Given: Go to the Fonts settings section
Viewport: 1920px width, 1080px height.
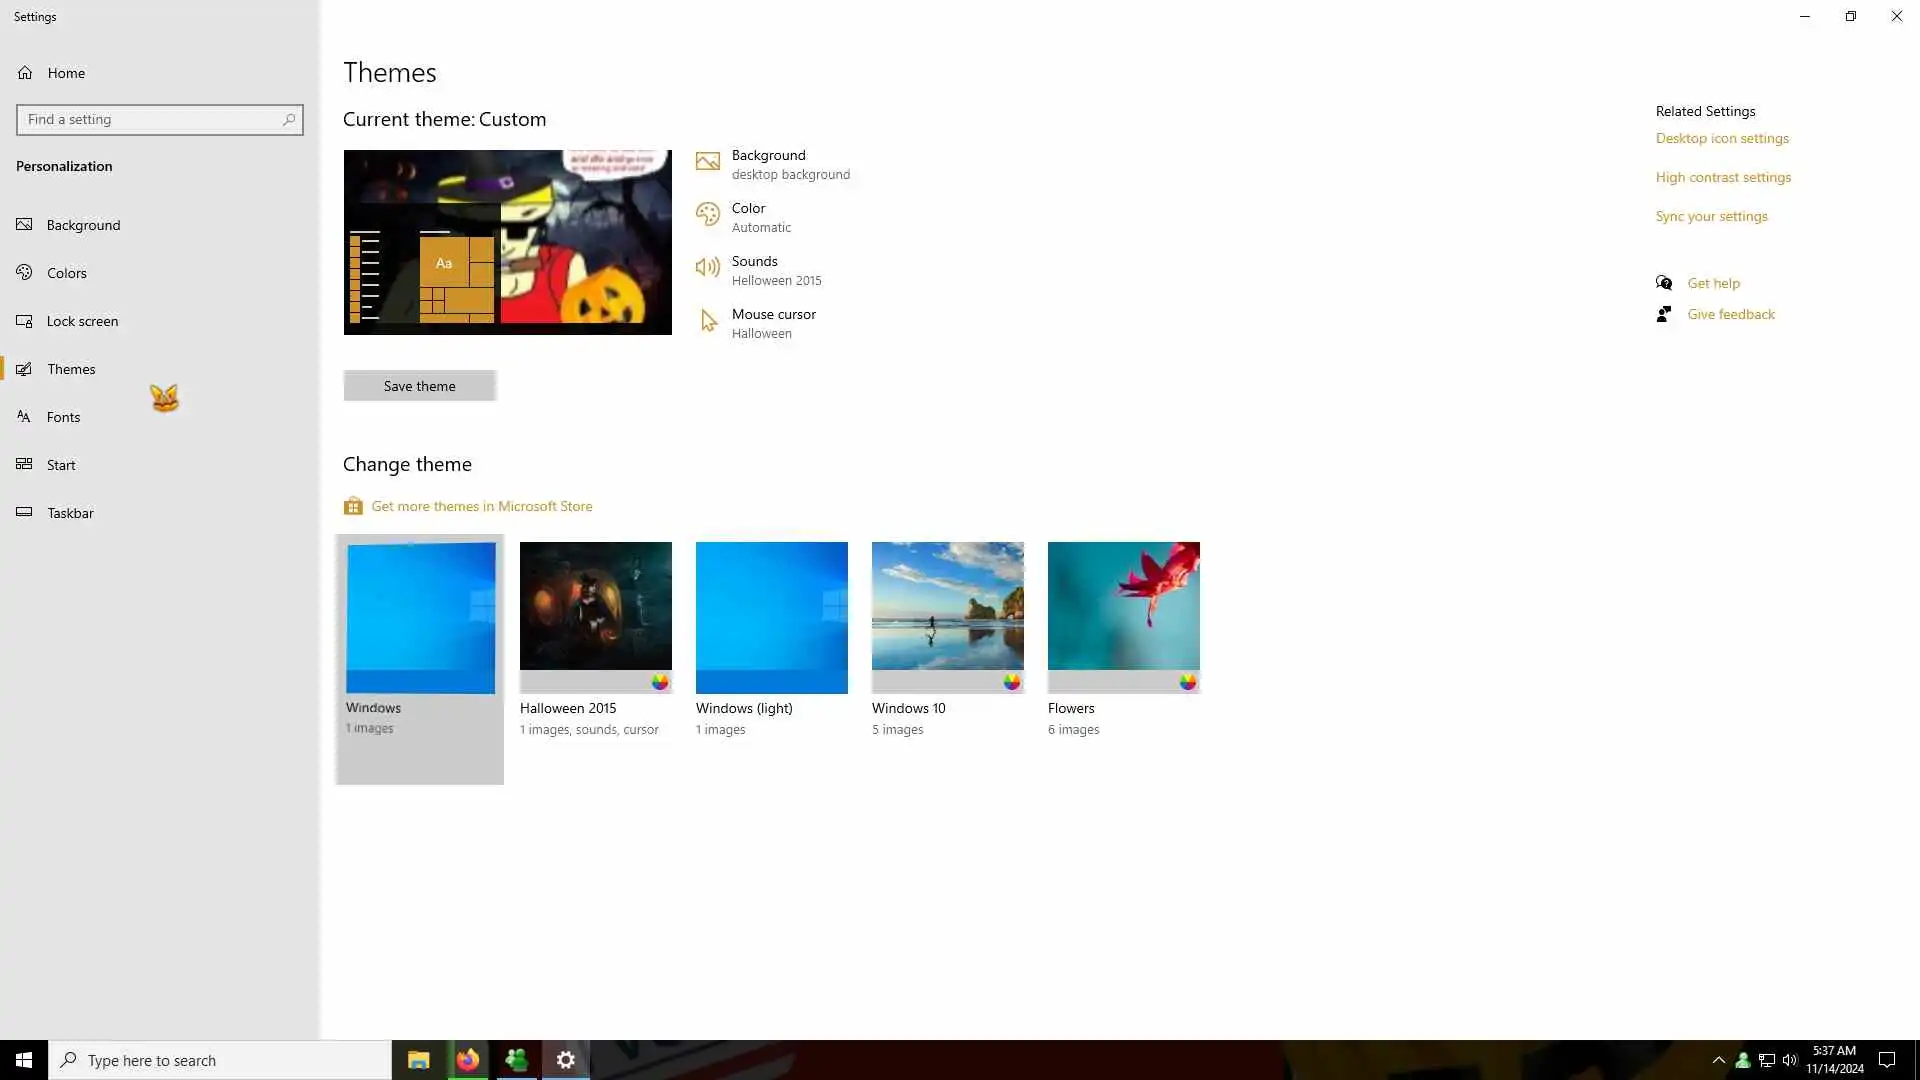Looking at the screenshot, I should click(63, 417).
